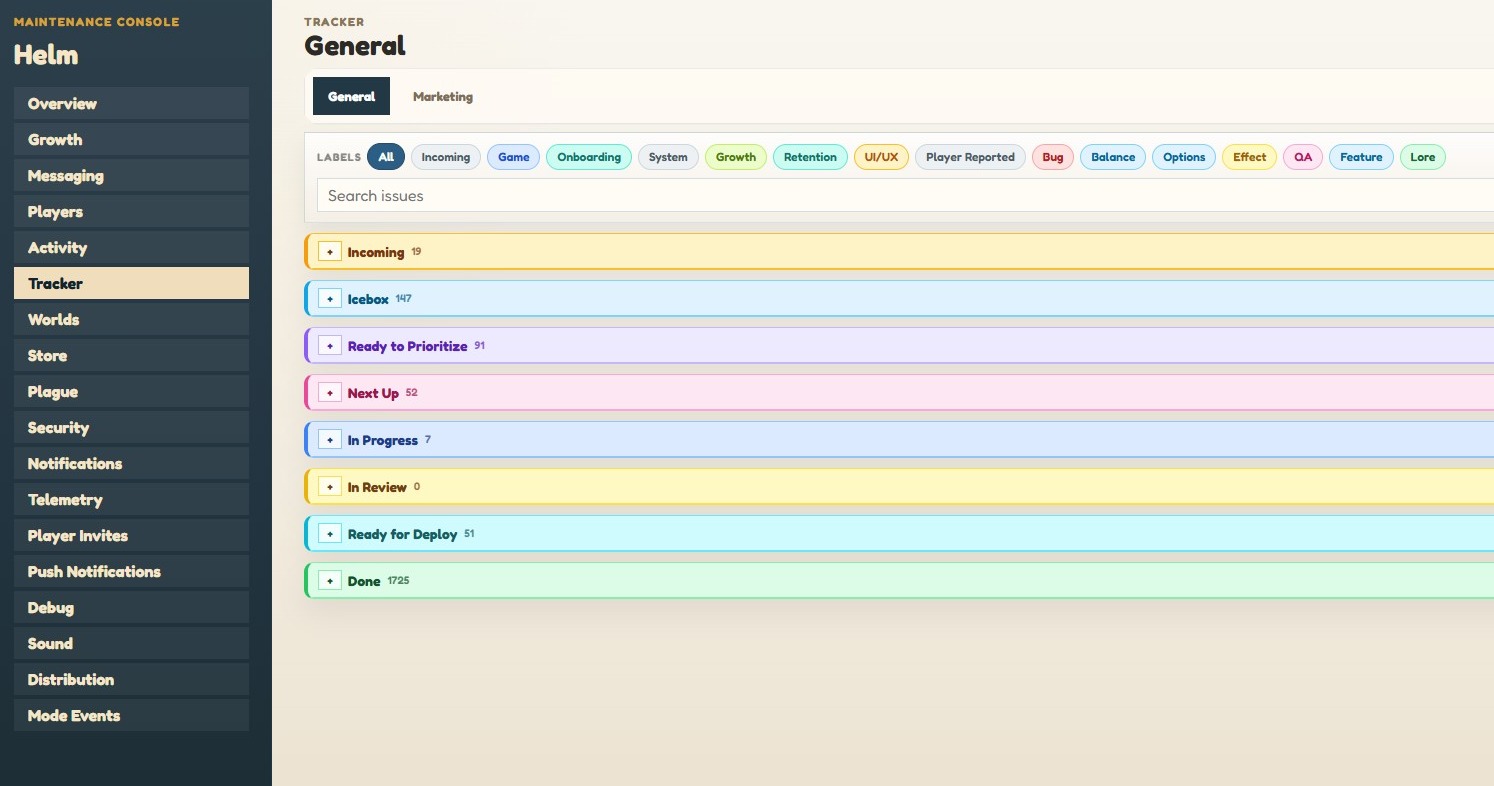Open Notifications in the sidebar
Image resolution: width=1494 pixels, height=786 pixels.
pos(131,463)
